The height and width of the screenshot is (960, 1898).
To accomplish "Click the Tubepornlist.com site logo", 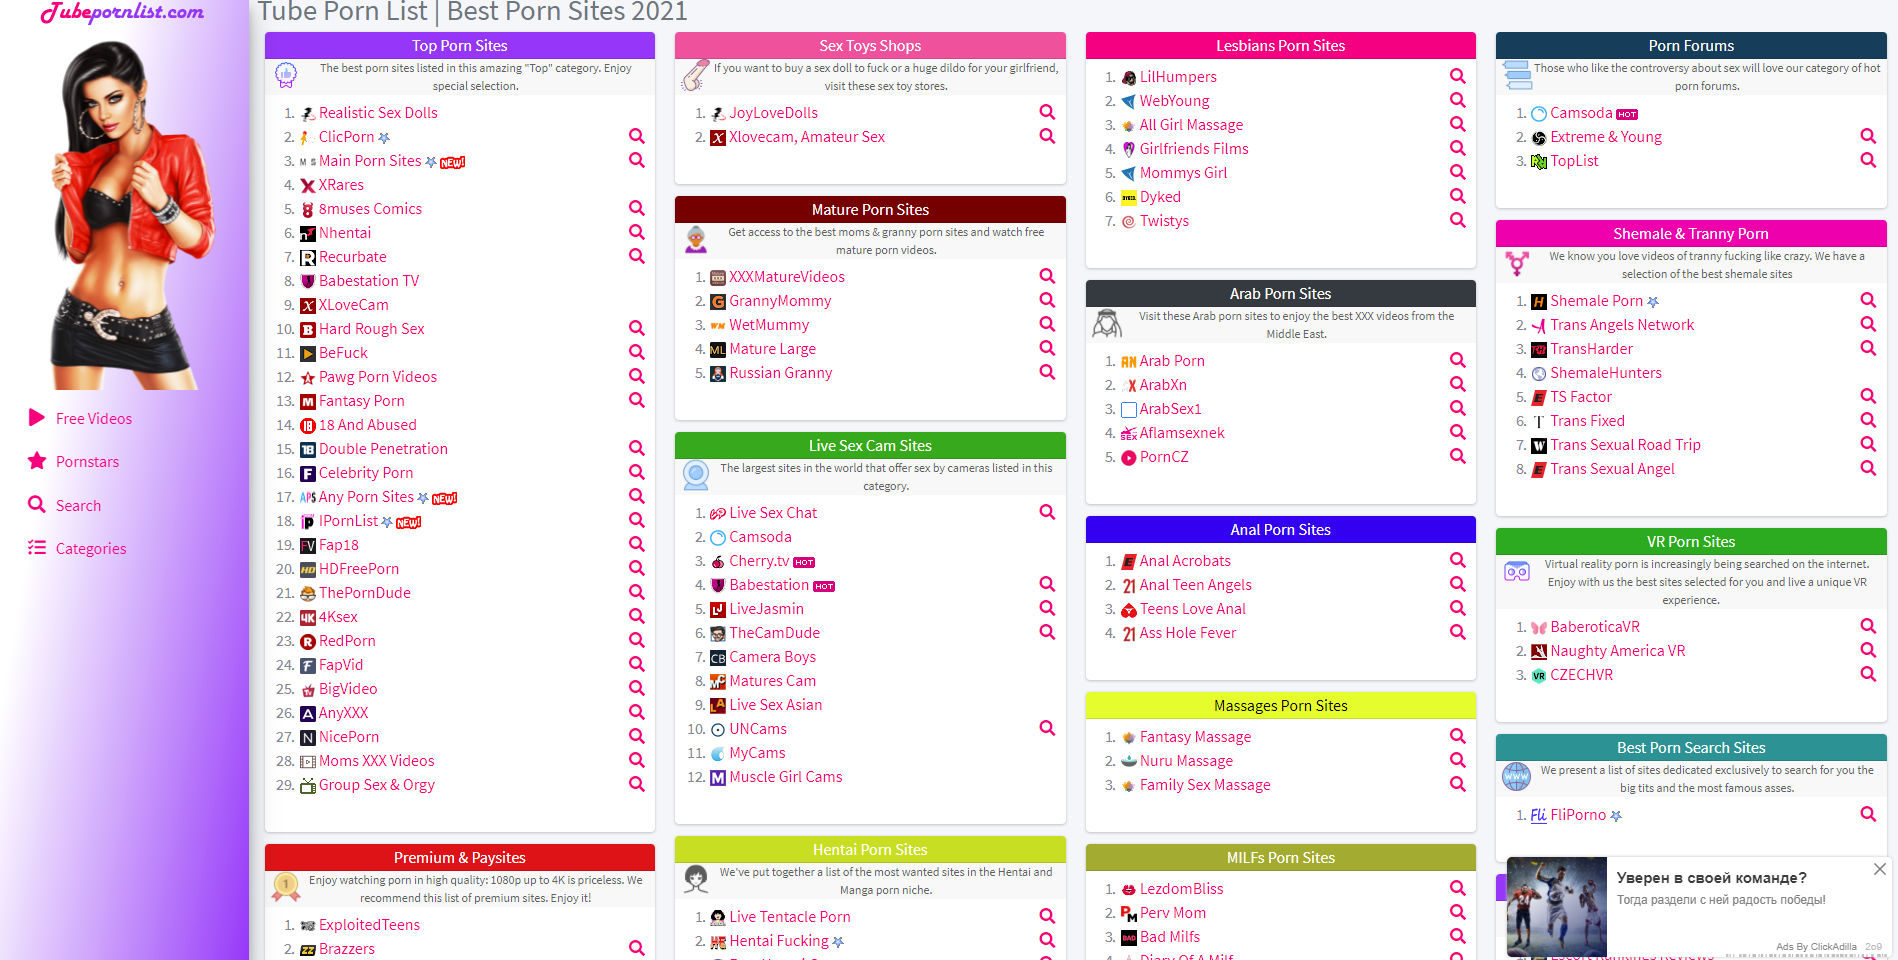I will pyautogui.click(x=123, y=13).
